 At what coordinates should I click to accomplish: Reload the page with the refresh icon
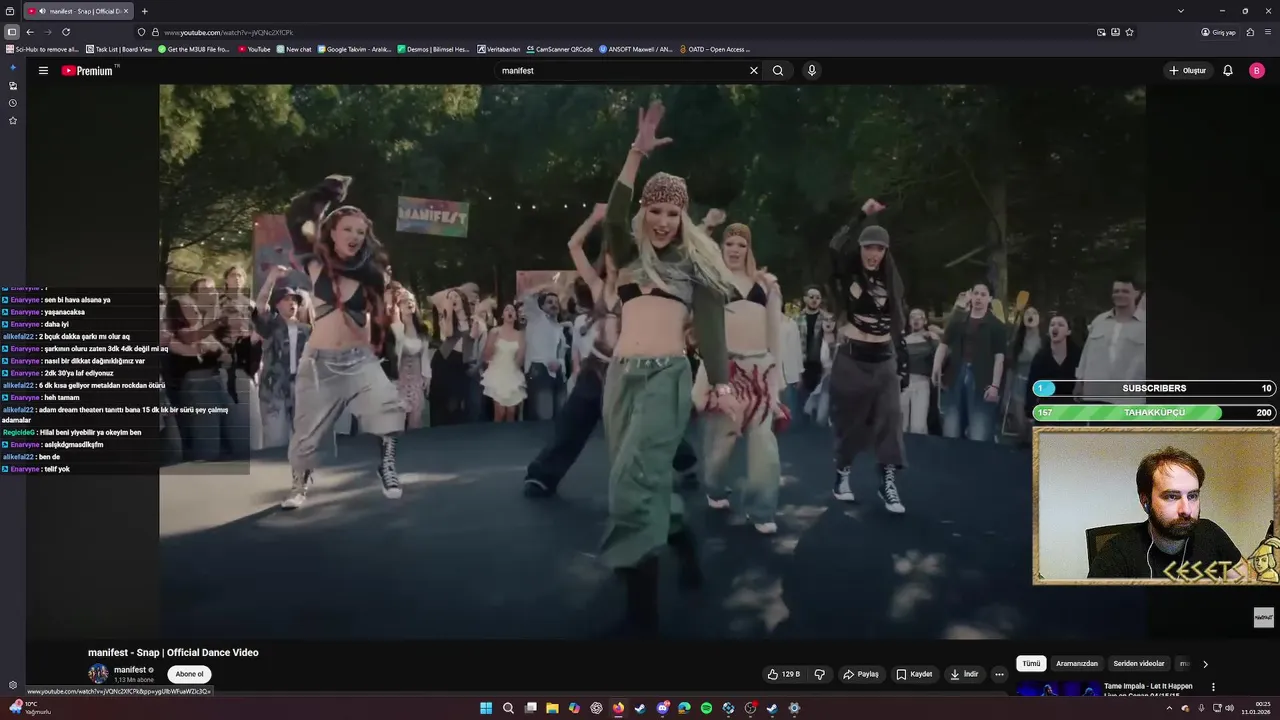tap(66, 32)
